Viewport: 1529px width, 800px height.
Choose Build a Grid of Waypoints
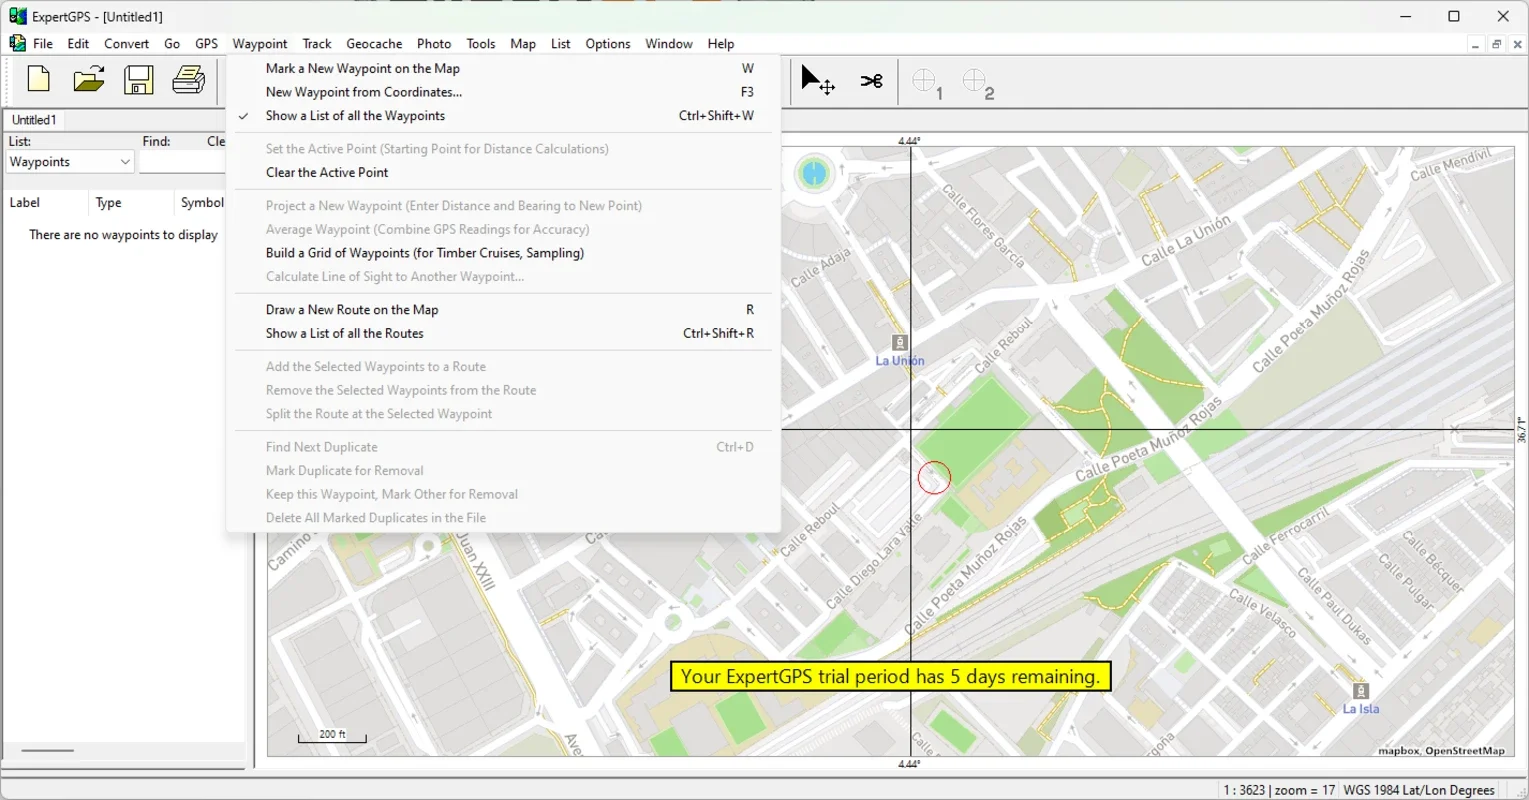pyautogui.click(x=504, y=253)
